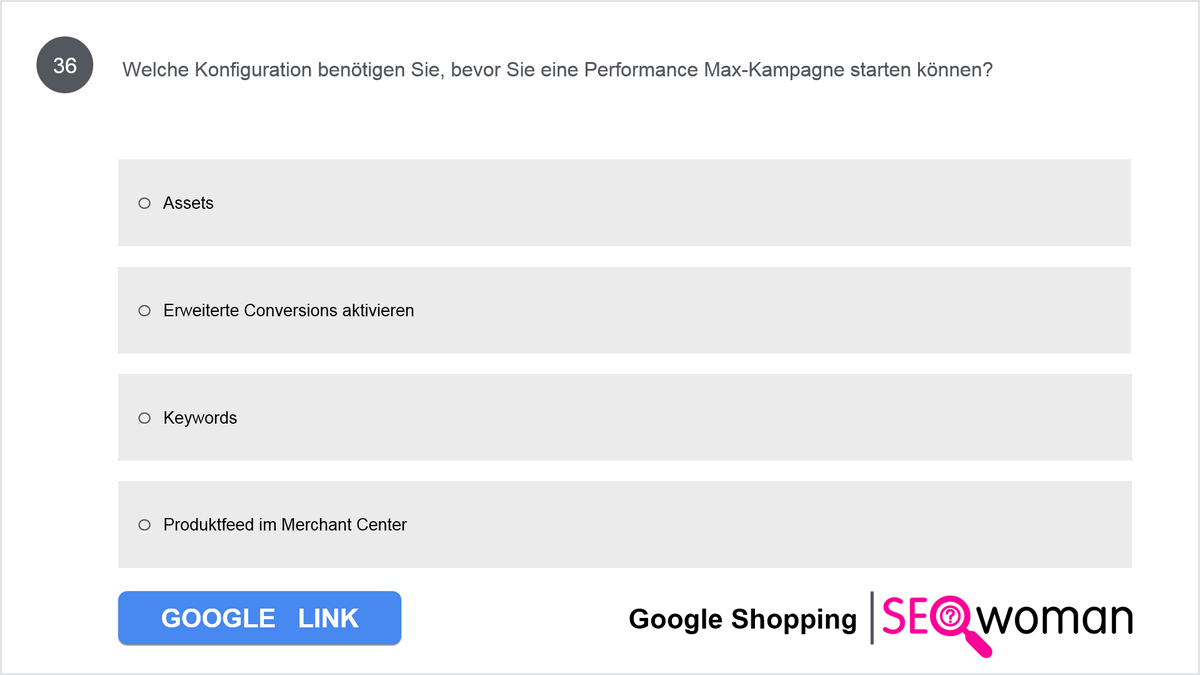Image resolution: width=1200 pixels, height=675 pixels.
Task: Open the GOOGLE LINK button
Action: (x=260, y=618)
